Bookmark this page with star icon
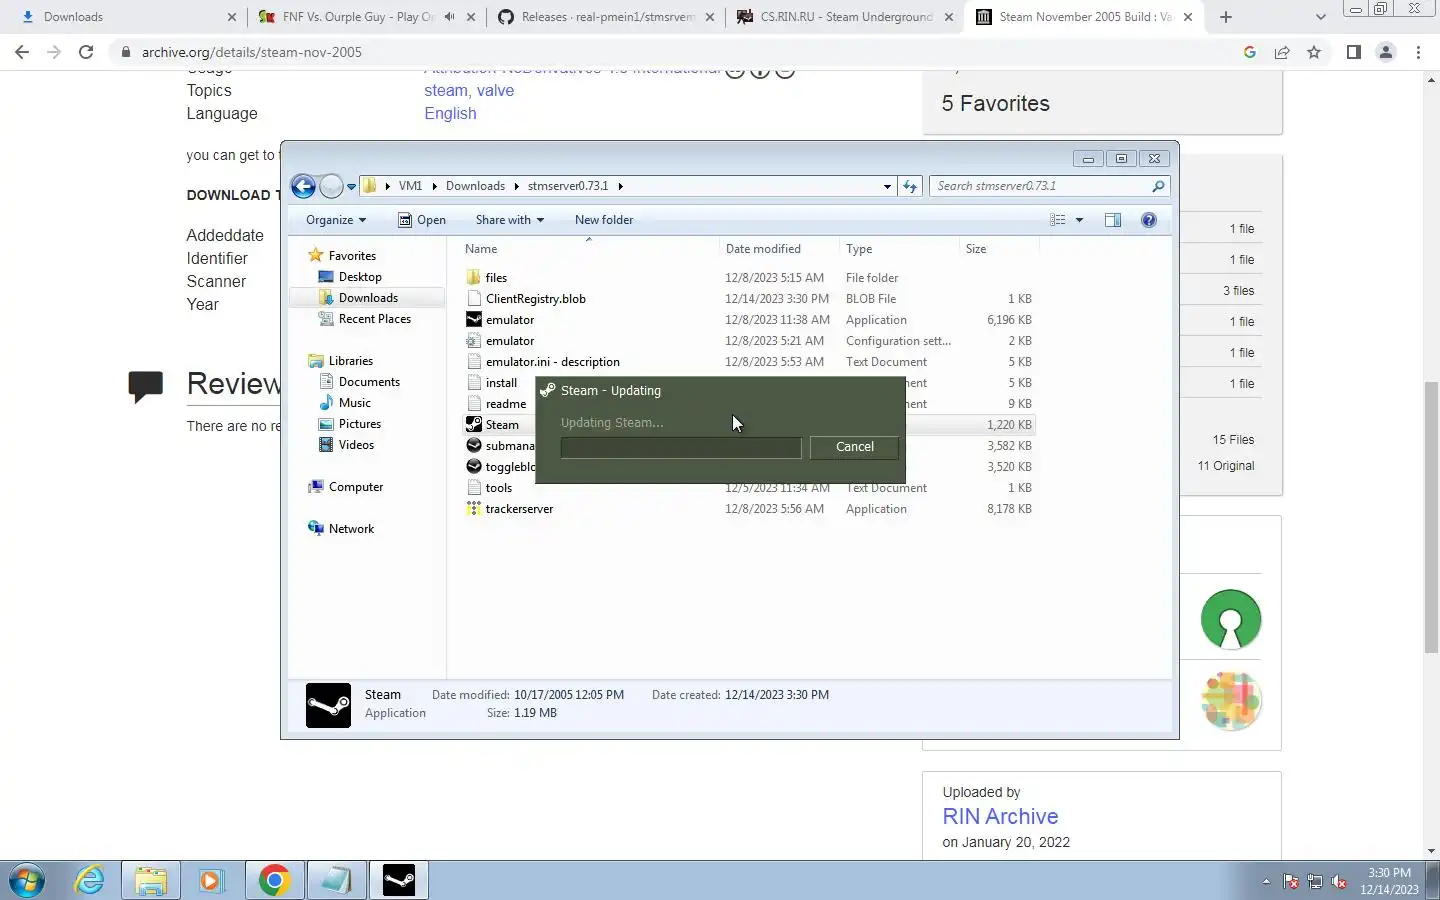Screen dimensions: 1440x900 click(1314, 52)
